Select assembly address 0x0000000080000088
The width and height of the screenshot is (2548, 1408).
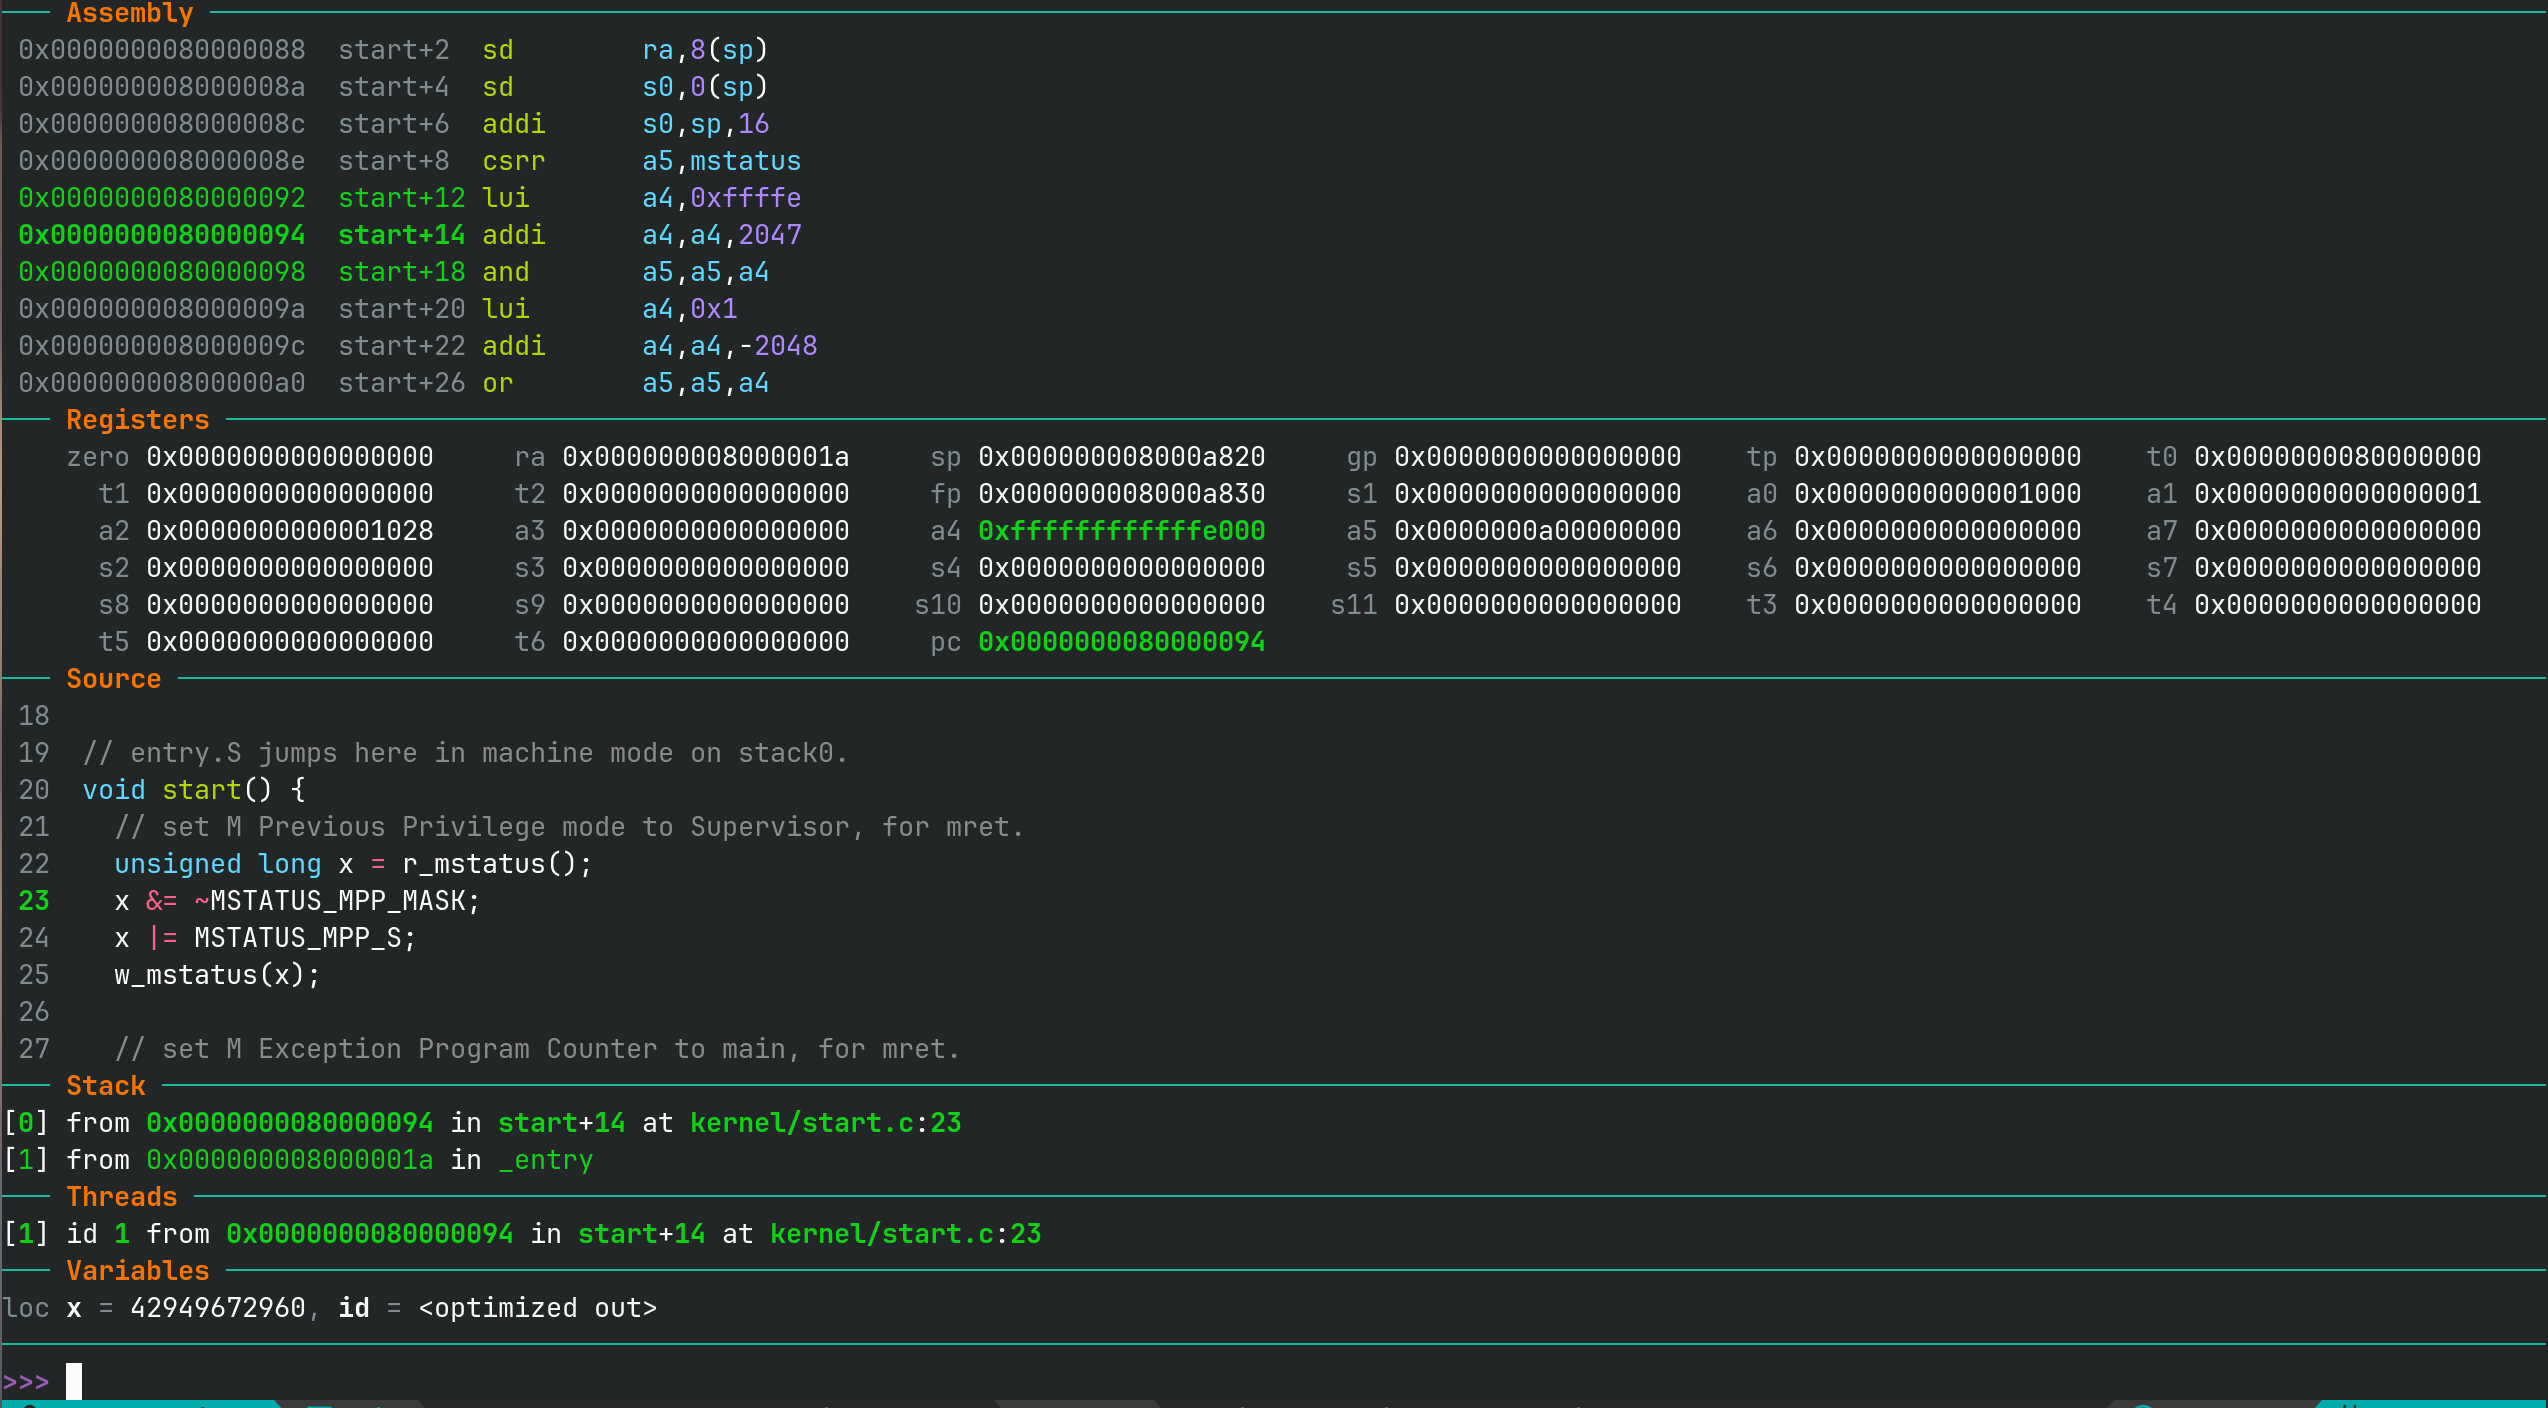[162, 50]
